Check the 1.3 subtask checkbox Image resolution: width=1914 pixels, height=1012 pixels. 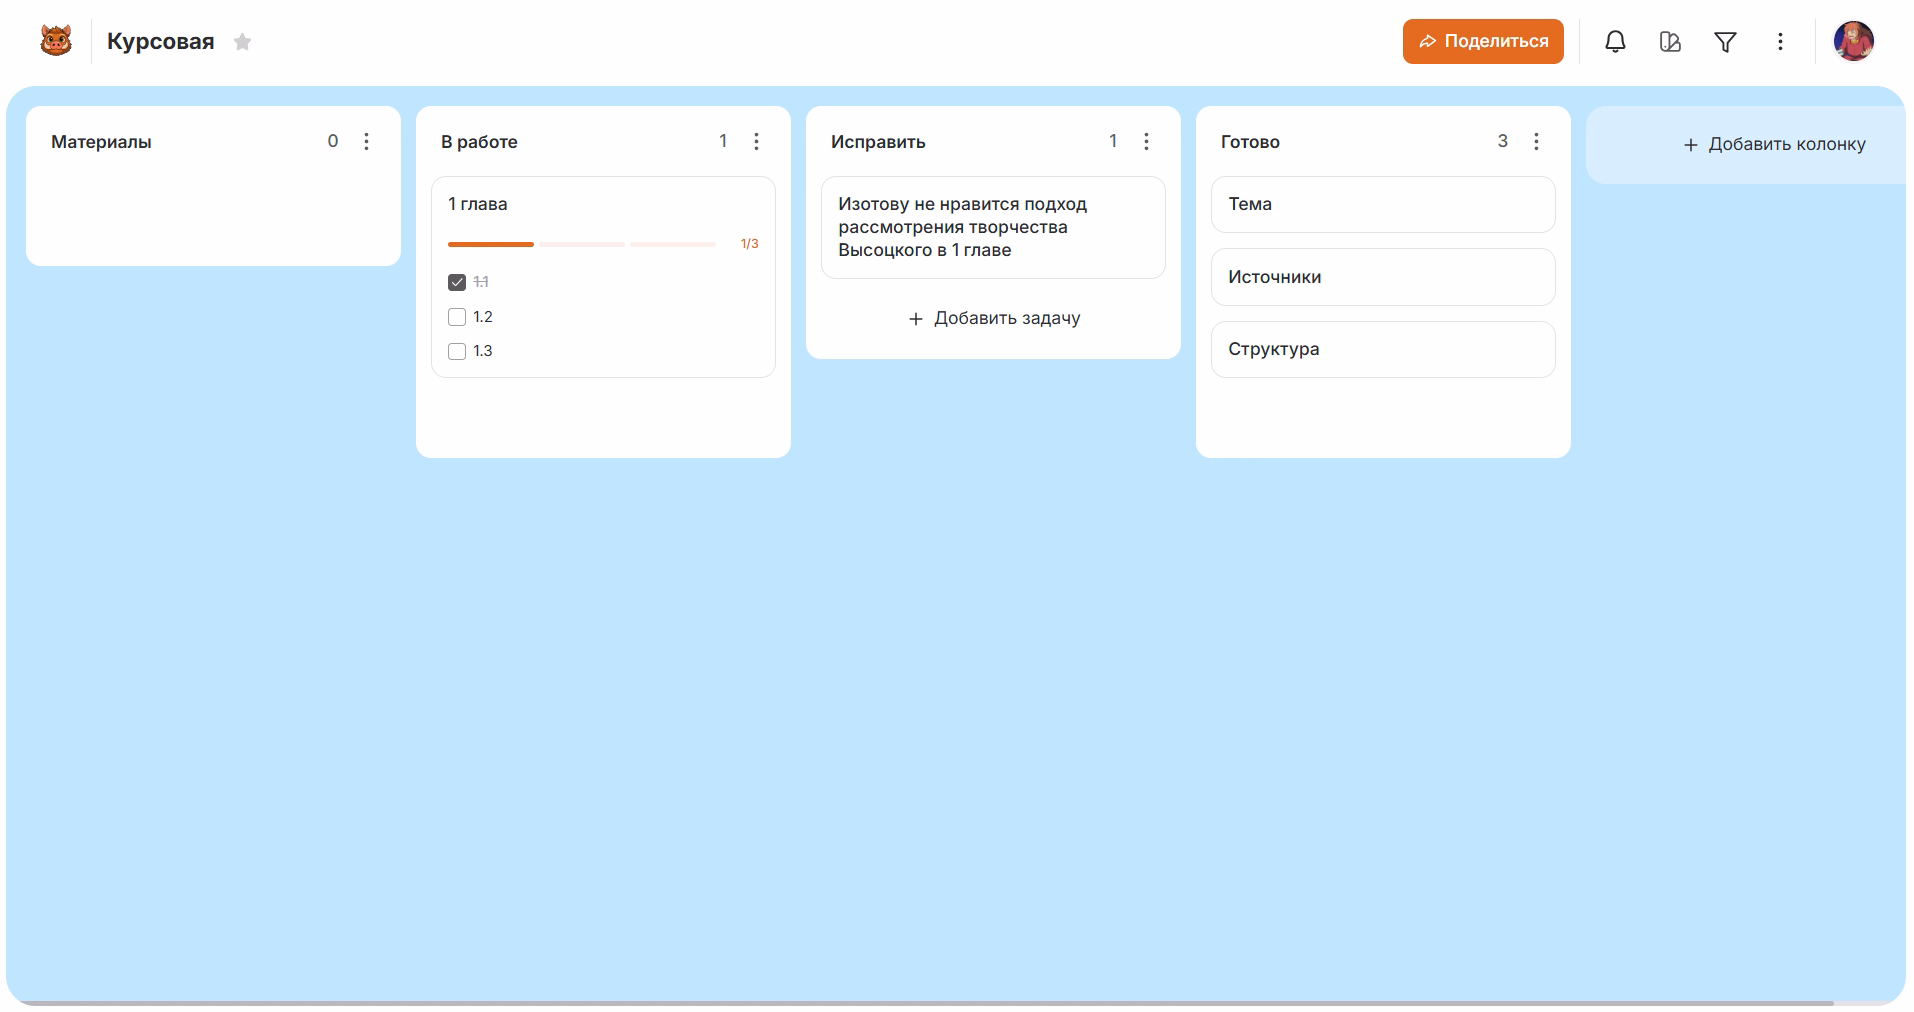tap(457, 351)
